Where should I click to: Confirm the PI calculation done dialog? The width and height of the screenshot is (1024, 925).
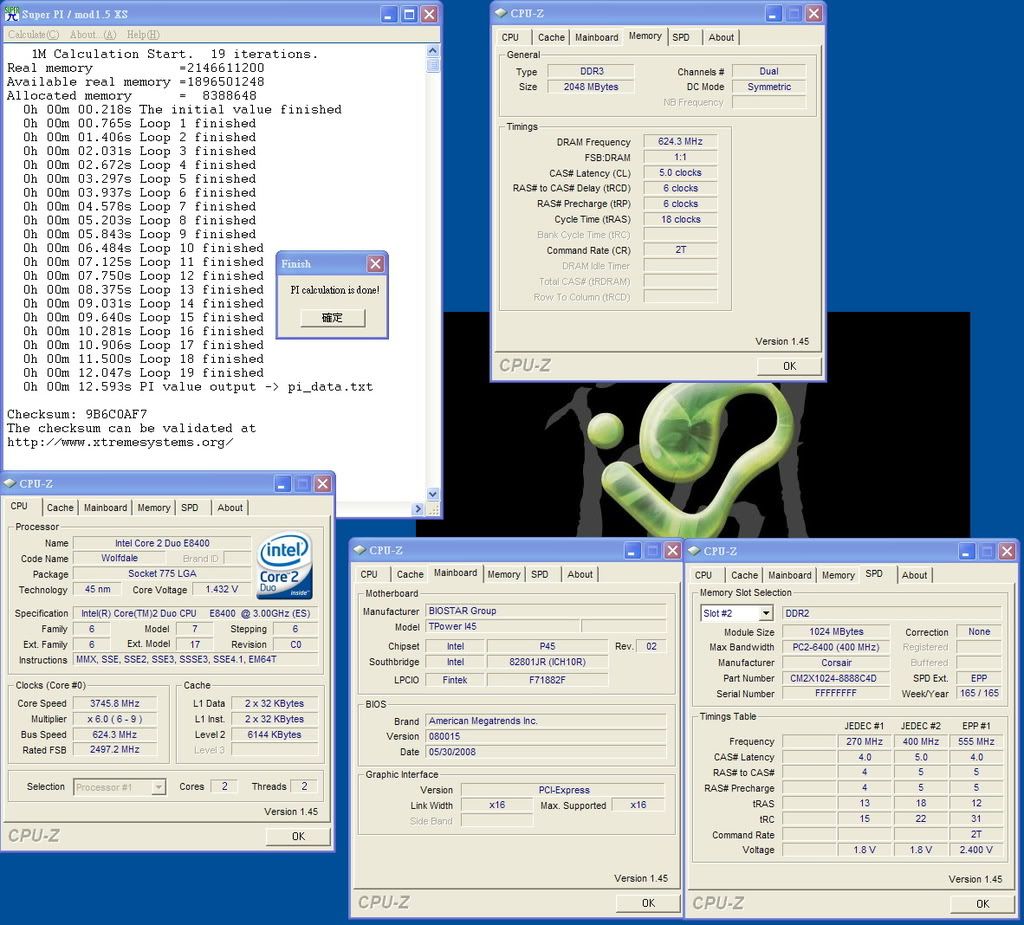[x=332, y=318]
